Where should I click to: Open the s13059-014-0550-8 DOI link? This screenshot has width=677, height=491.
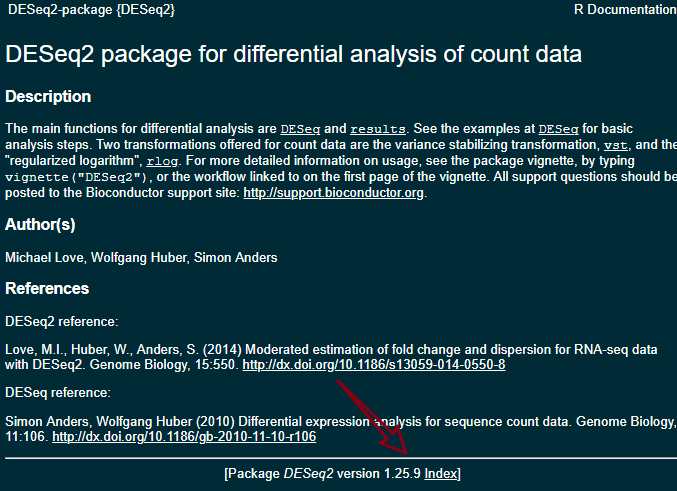pyautogui.click(x=374, y=364)
